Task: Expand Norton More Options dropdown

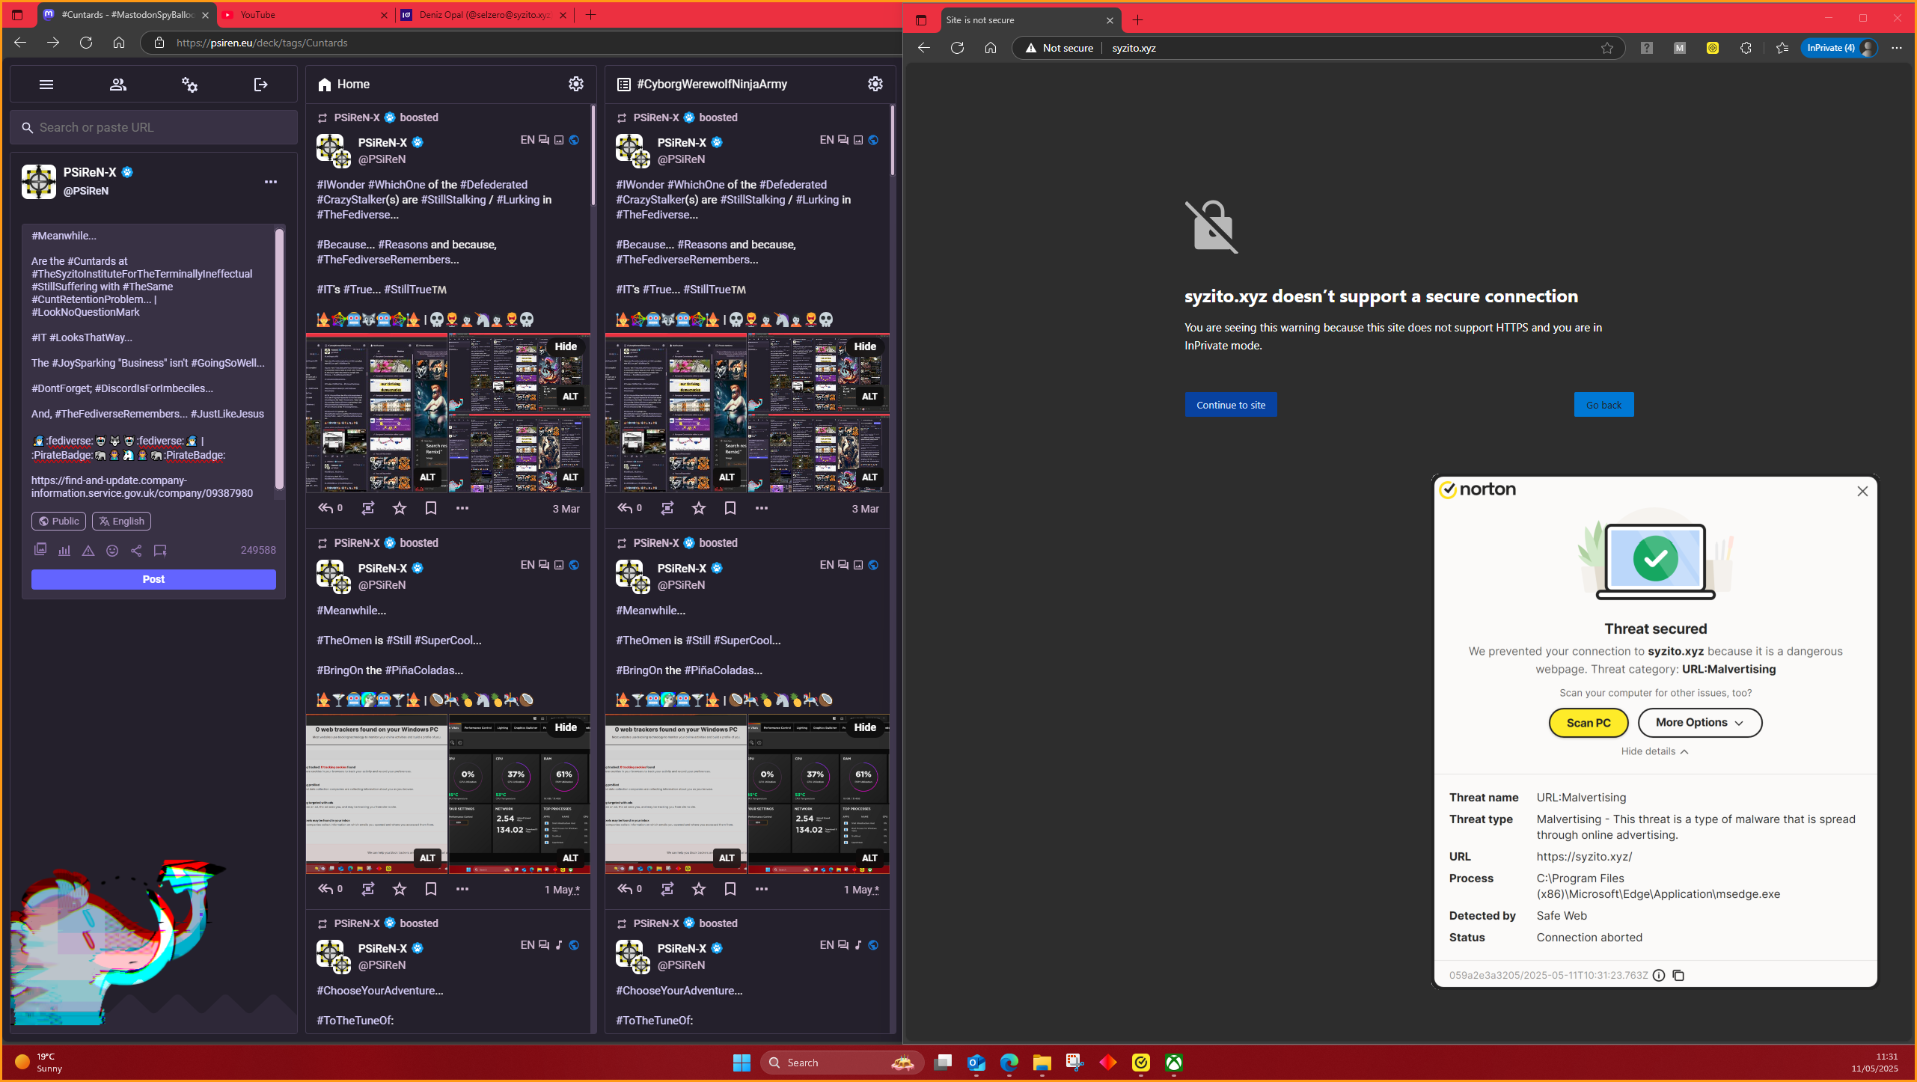Action: 1700,723
